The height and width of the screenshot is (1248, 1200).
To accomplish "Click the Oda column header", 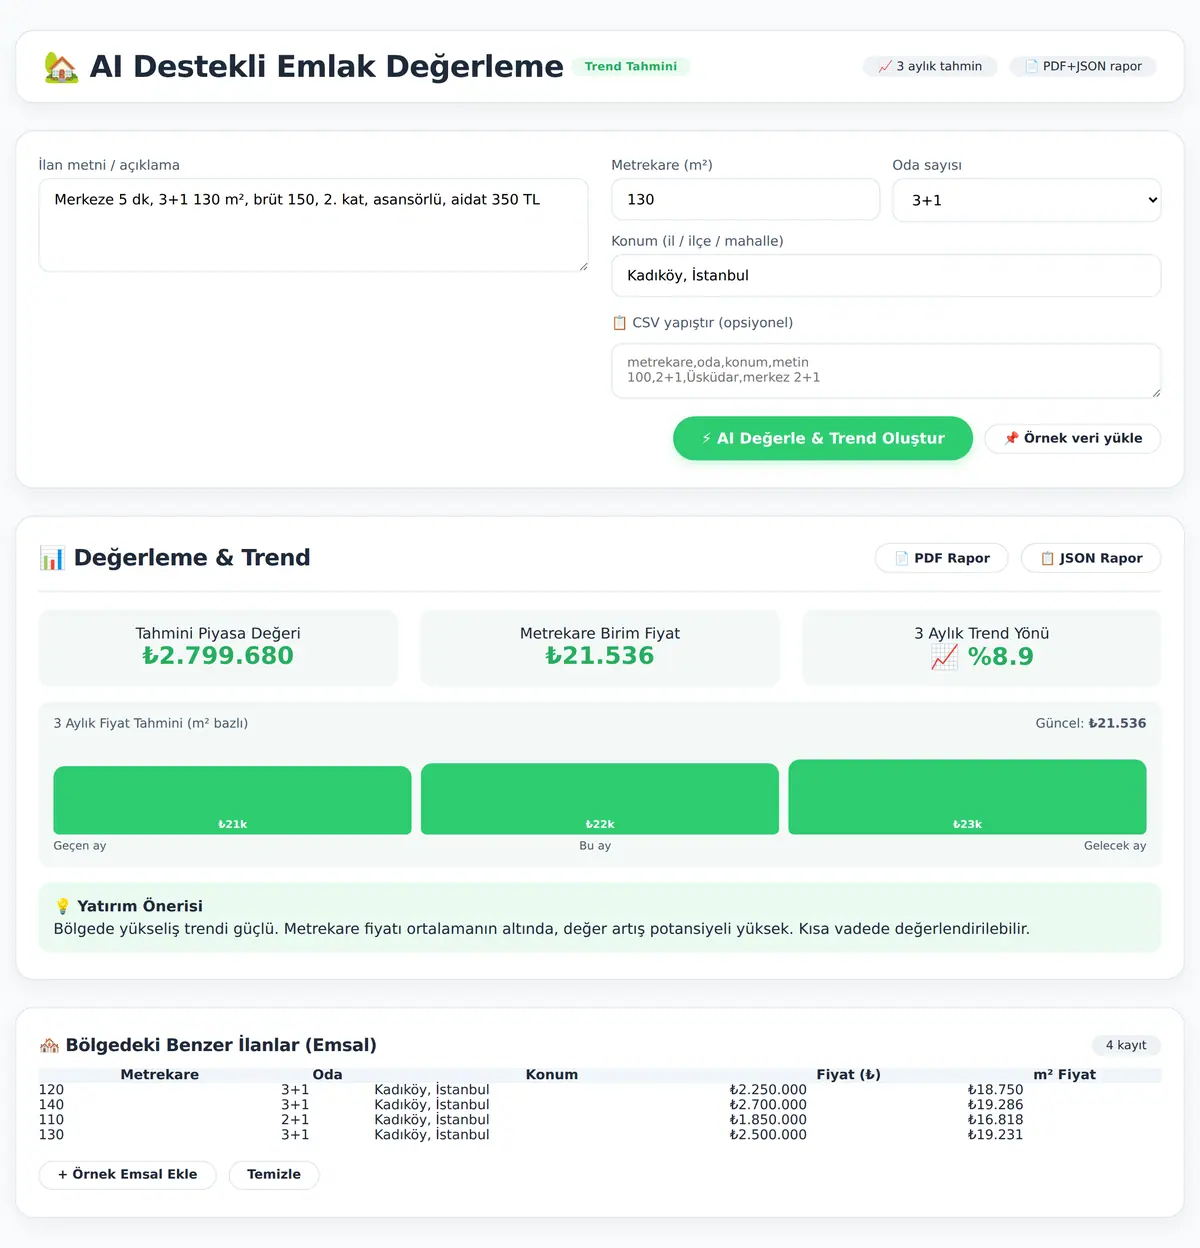I will tap(327, 1075).
